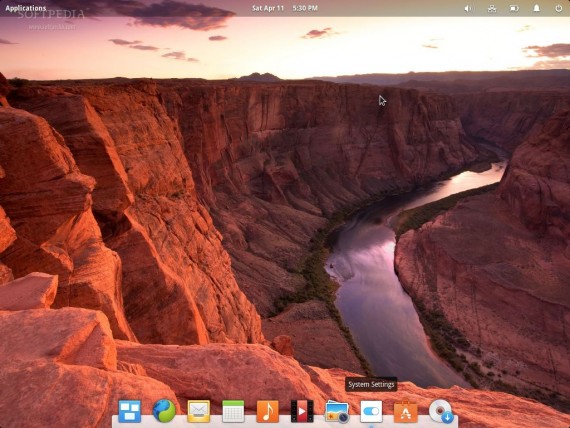
Task: Open the Applications menu
Action: tap(25, 8)
